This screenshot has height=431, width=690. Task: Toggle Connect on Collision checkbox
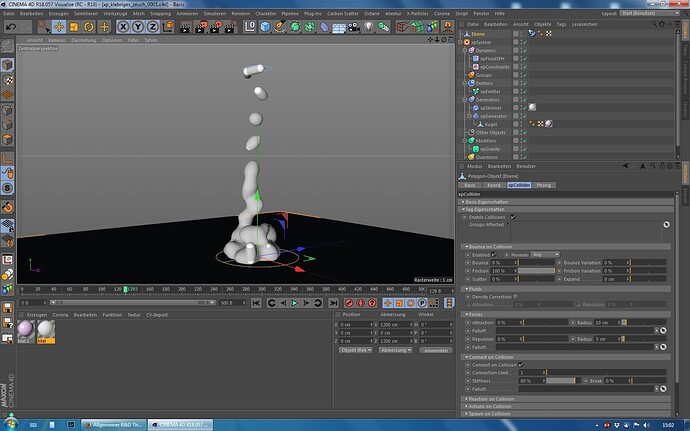click(x=521, y=365)
